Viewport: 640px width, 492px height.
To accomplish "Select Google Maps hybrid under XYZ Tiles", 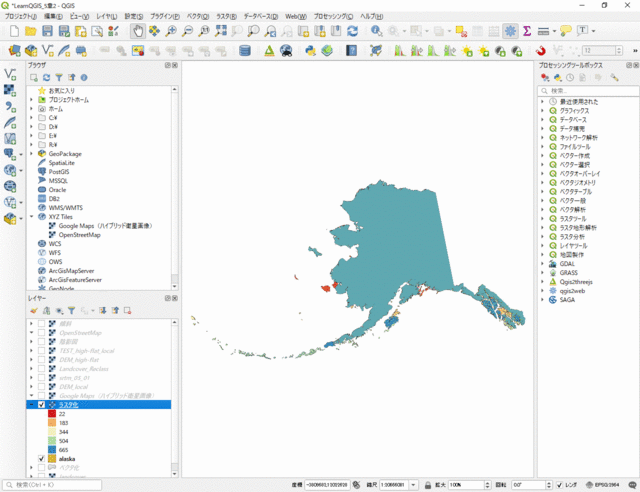I will click(x=105, y=226).
